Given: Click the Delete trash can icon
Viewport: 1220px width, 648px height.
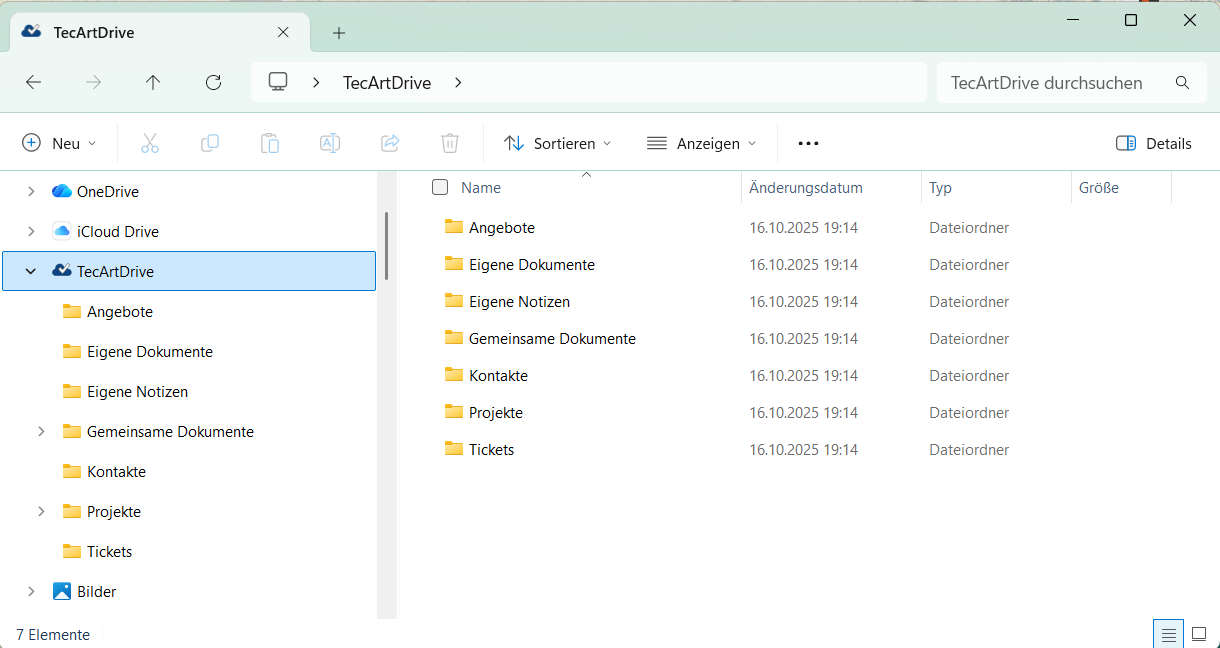Looking at the screenshot, I should pyautogui.click(x=450, y=143).
